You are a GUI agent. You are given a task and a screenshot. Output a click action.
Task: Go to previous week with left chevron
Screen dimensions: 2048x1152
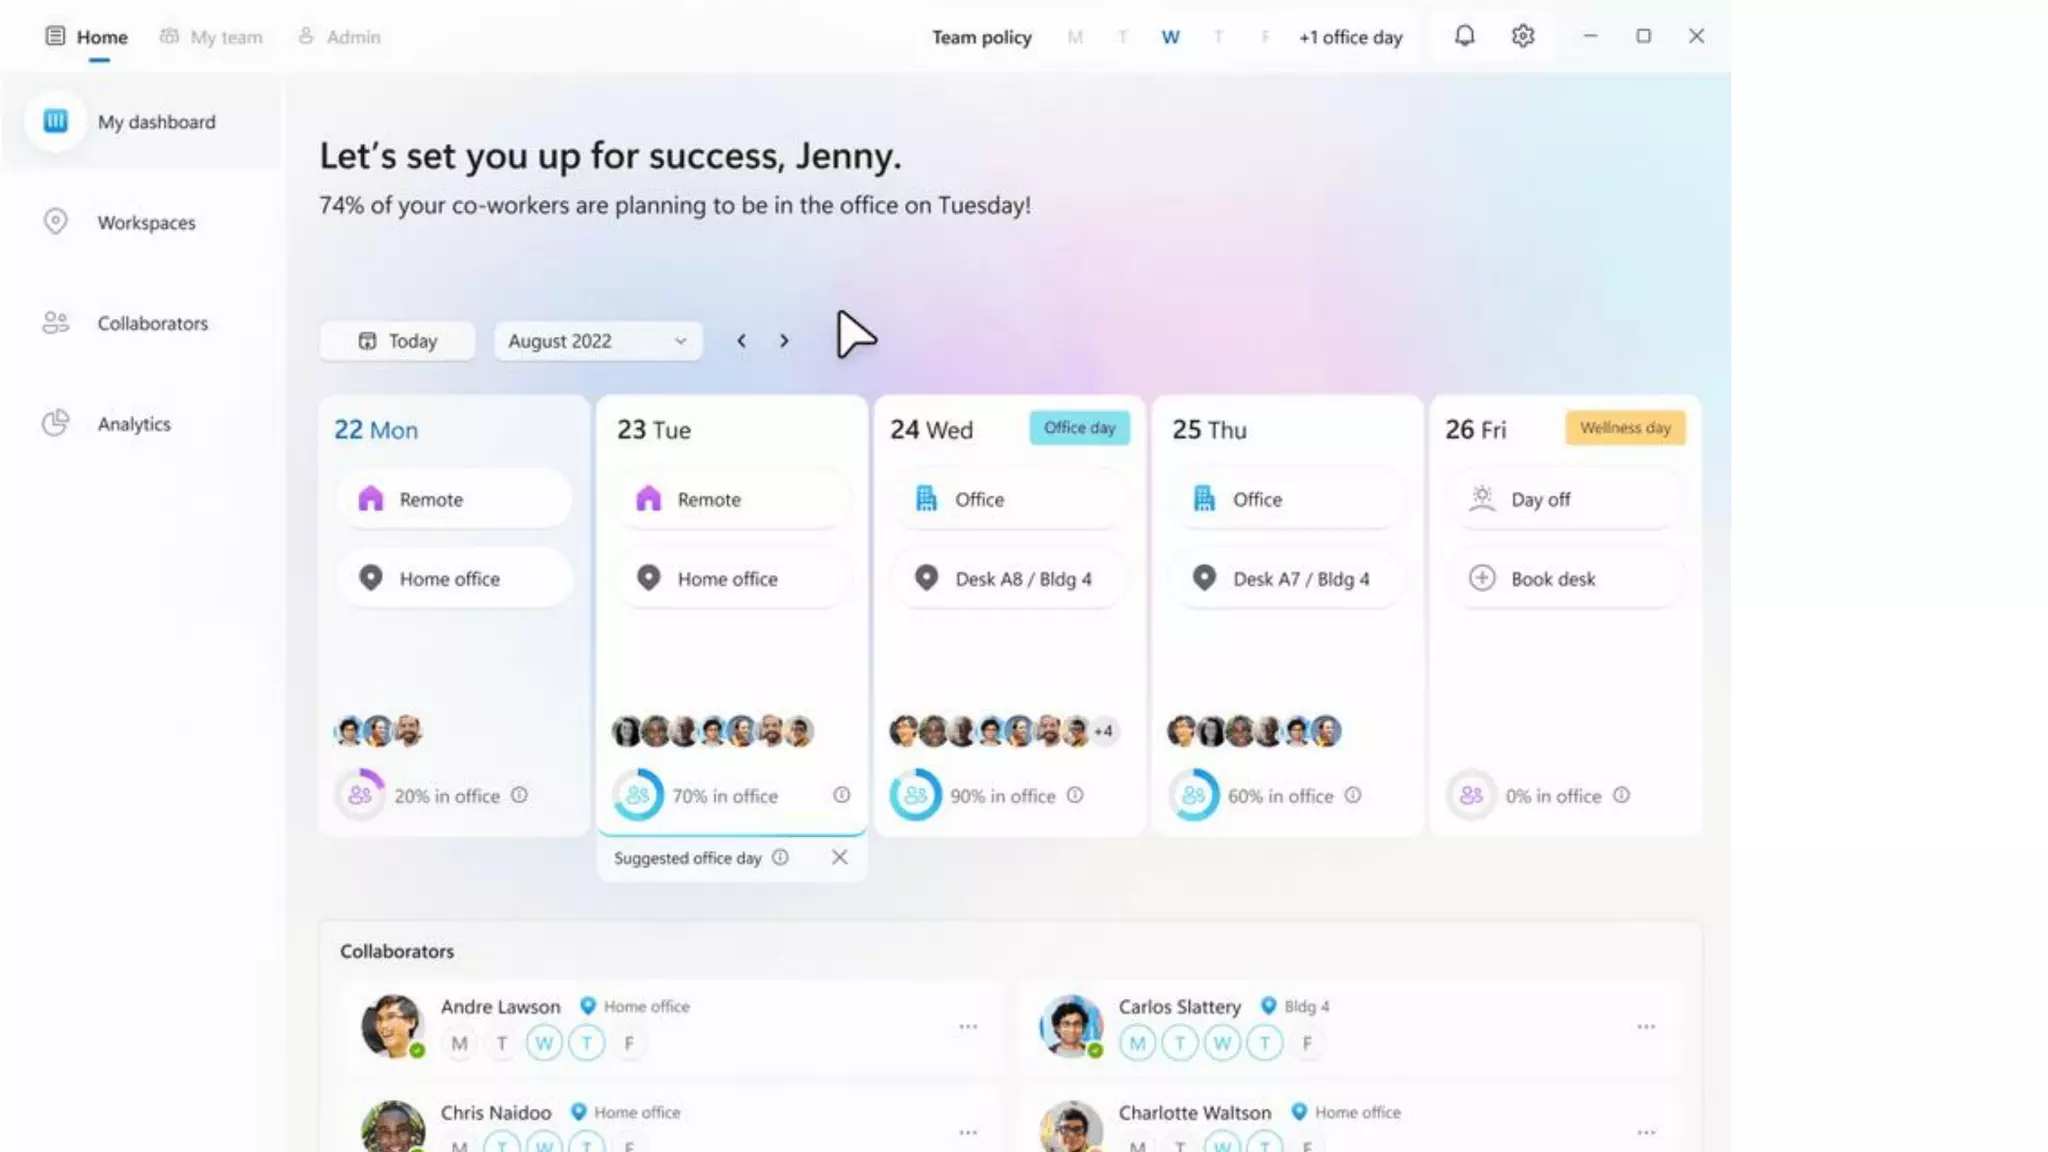pos(741,341)
